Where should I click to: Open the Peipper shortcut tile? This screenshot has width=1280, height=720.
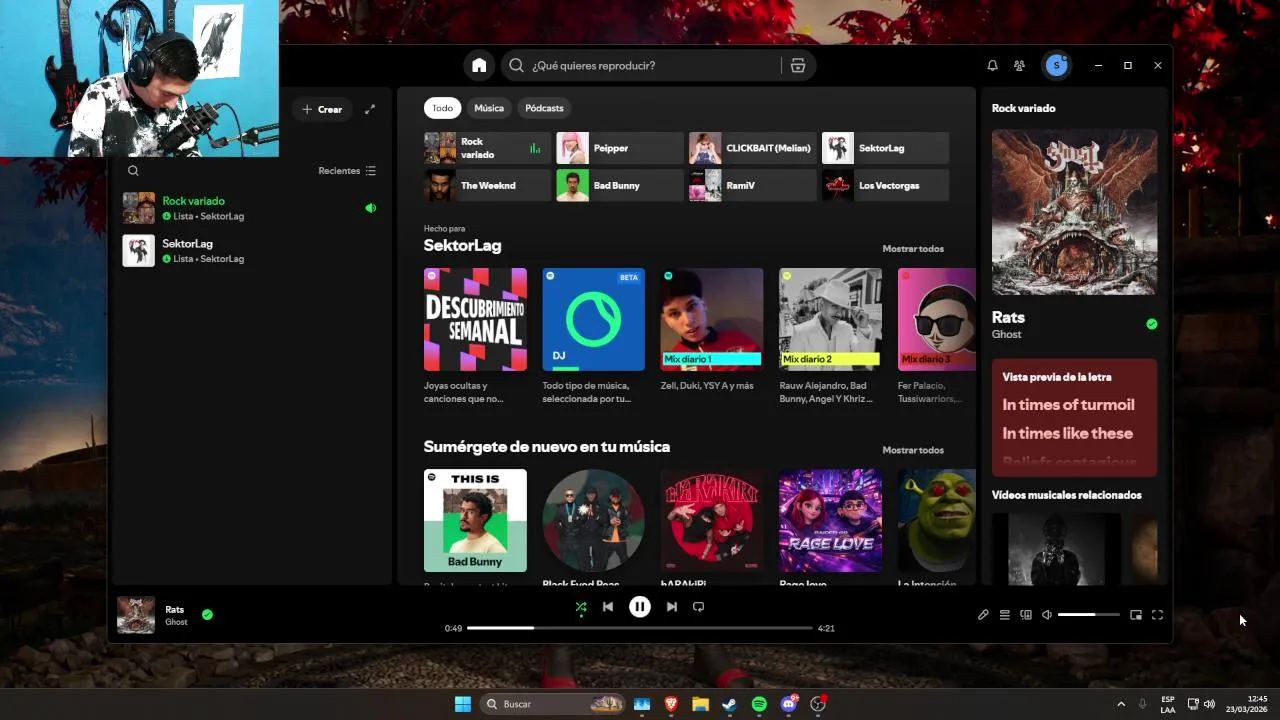(620, 148)
